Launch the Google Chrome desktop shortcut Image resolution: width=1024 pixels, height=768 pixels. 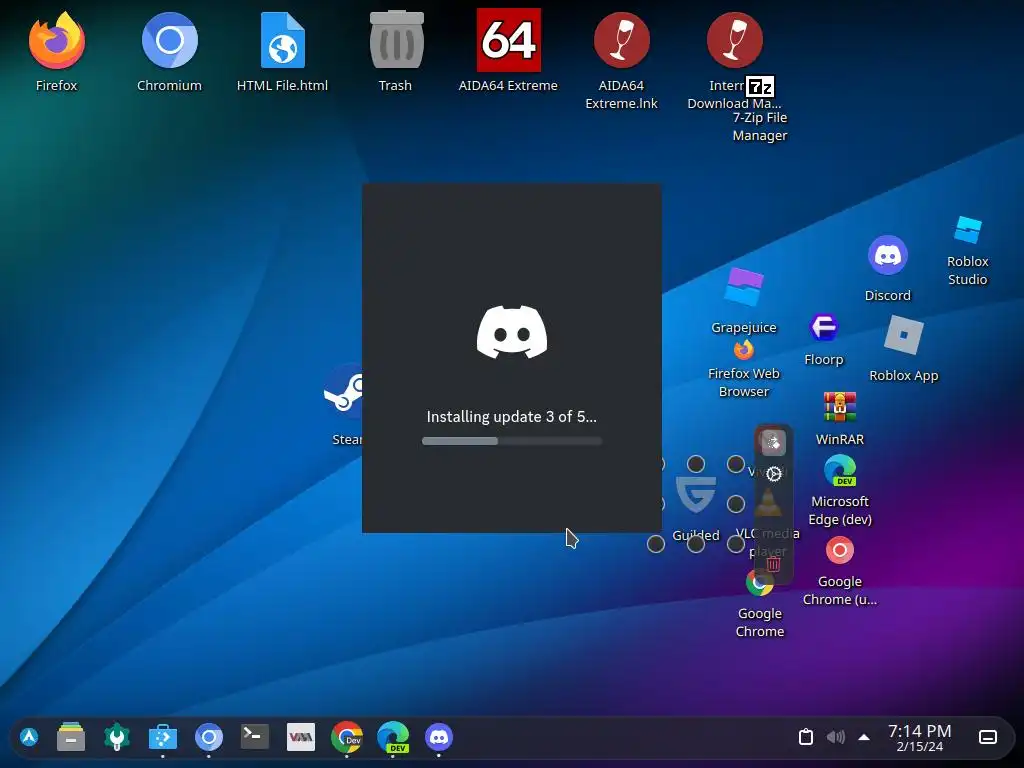point(760,583)
